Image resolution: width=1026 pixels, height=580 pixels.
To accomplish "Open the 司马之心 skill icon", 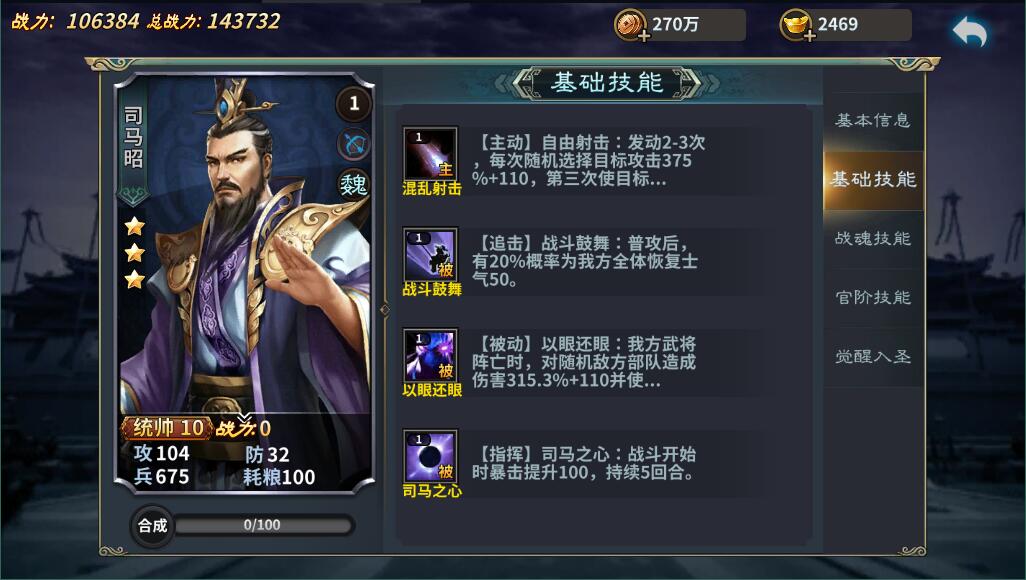I will coord(430,456).
